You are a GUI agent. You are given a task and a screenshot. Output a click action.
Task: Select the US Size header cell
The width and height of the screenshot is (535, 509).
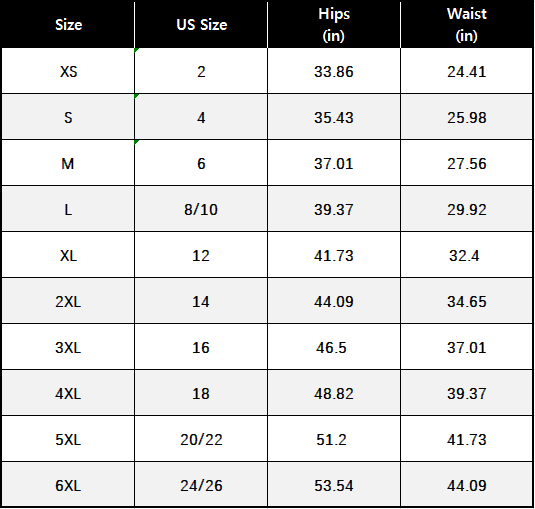pyautogui.click(x=201, y=25)
